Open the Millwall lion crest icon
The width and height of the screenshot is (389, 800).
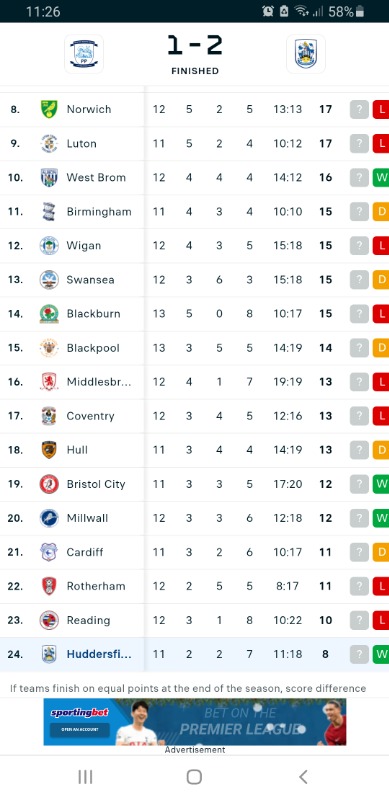coord(49,518)
